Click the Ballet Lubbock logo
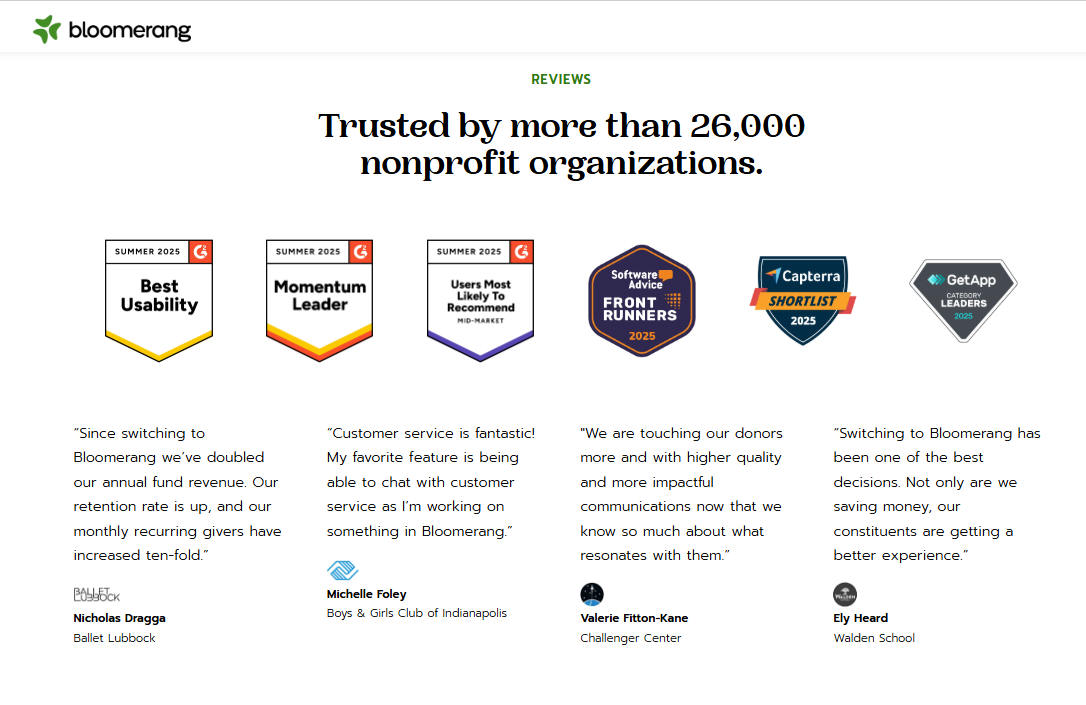Screen dimensions: 1086x705 [x=96, y=594]
